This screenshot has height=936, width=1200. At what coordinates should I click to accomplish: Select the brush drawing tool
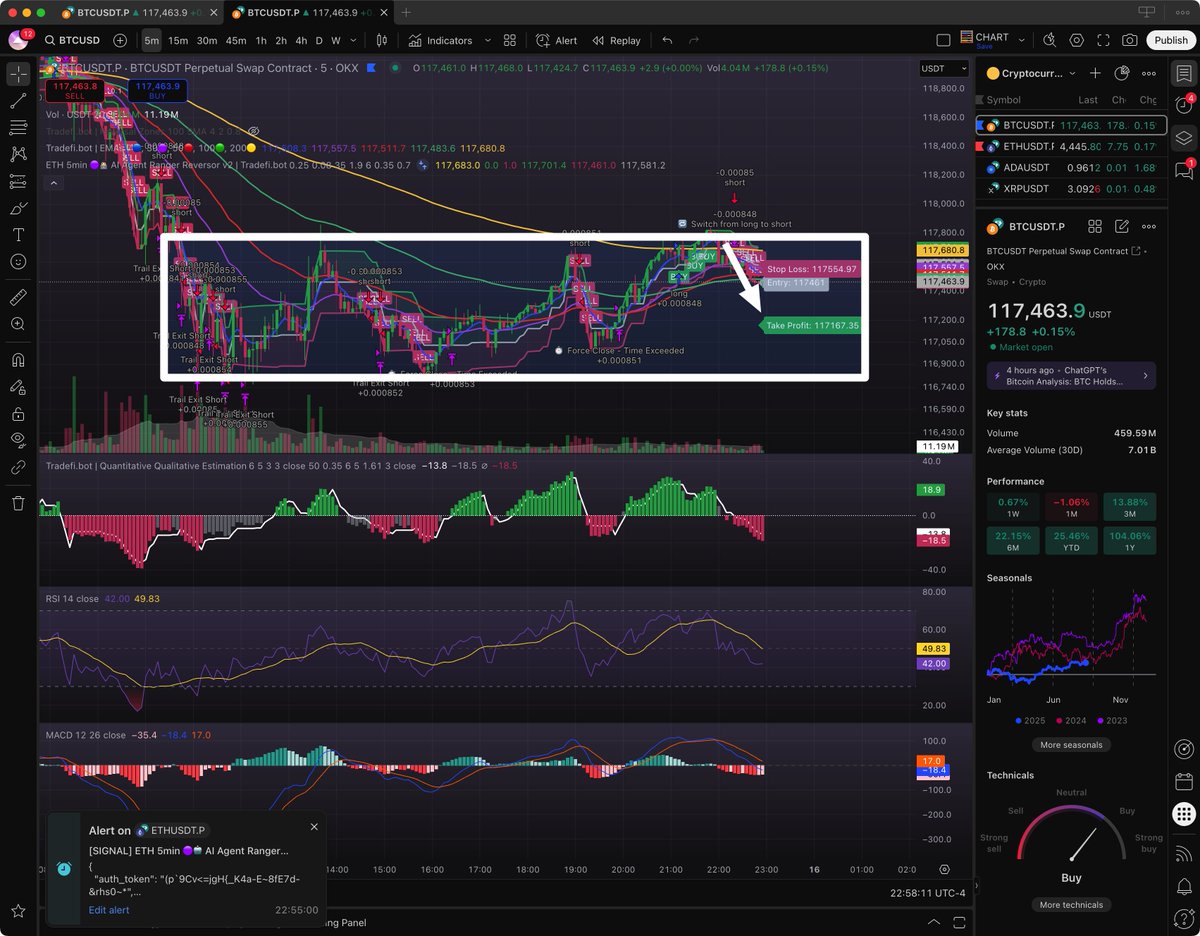[x=18, y=208]
